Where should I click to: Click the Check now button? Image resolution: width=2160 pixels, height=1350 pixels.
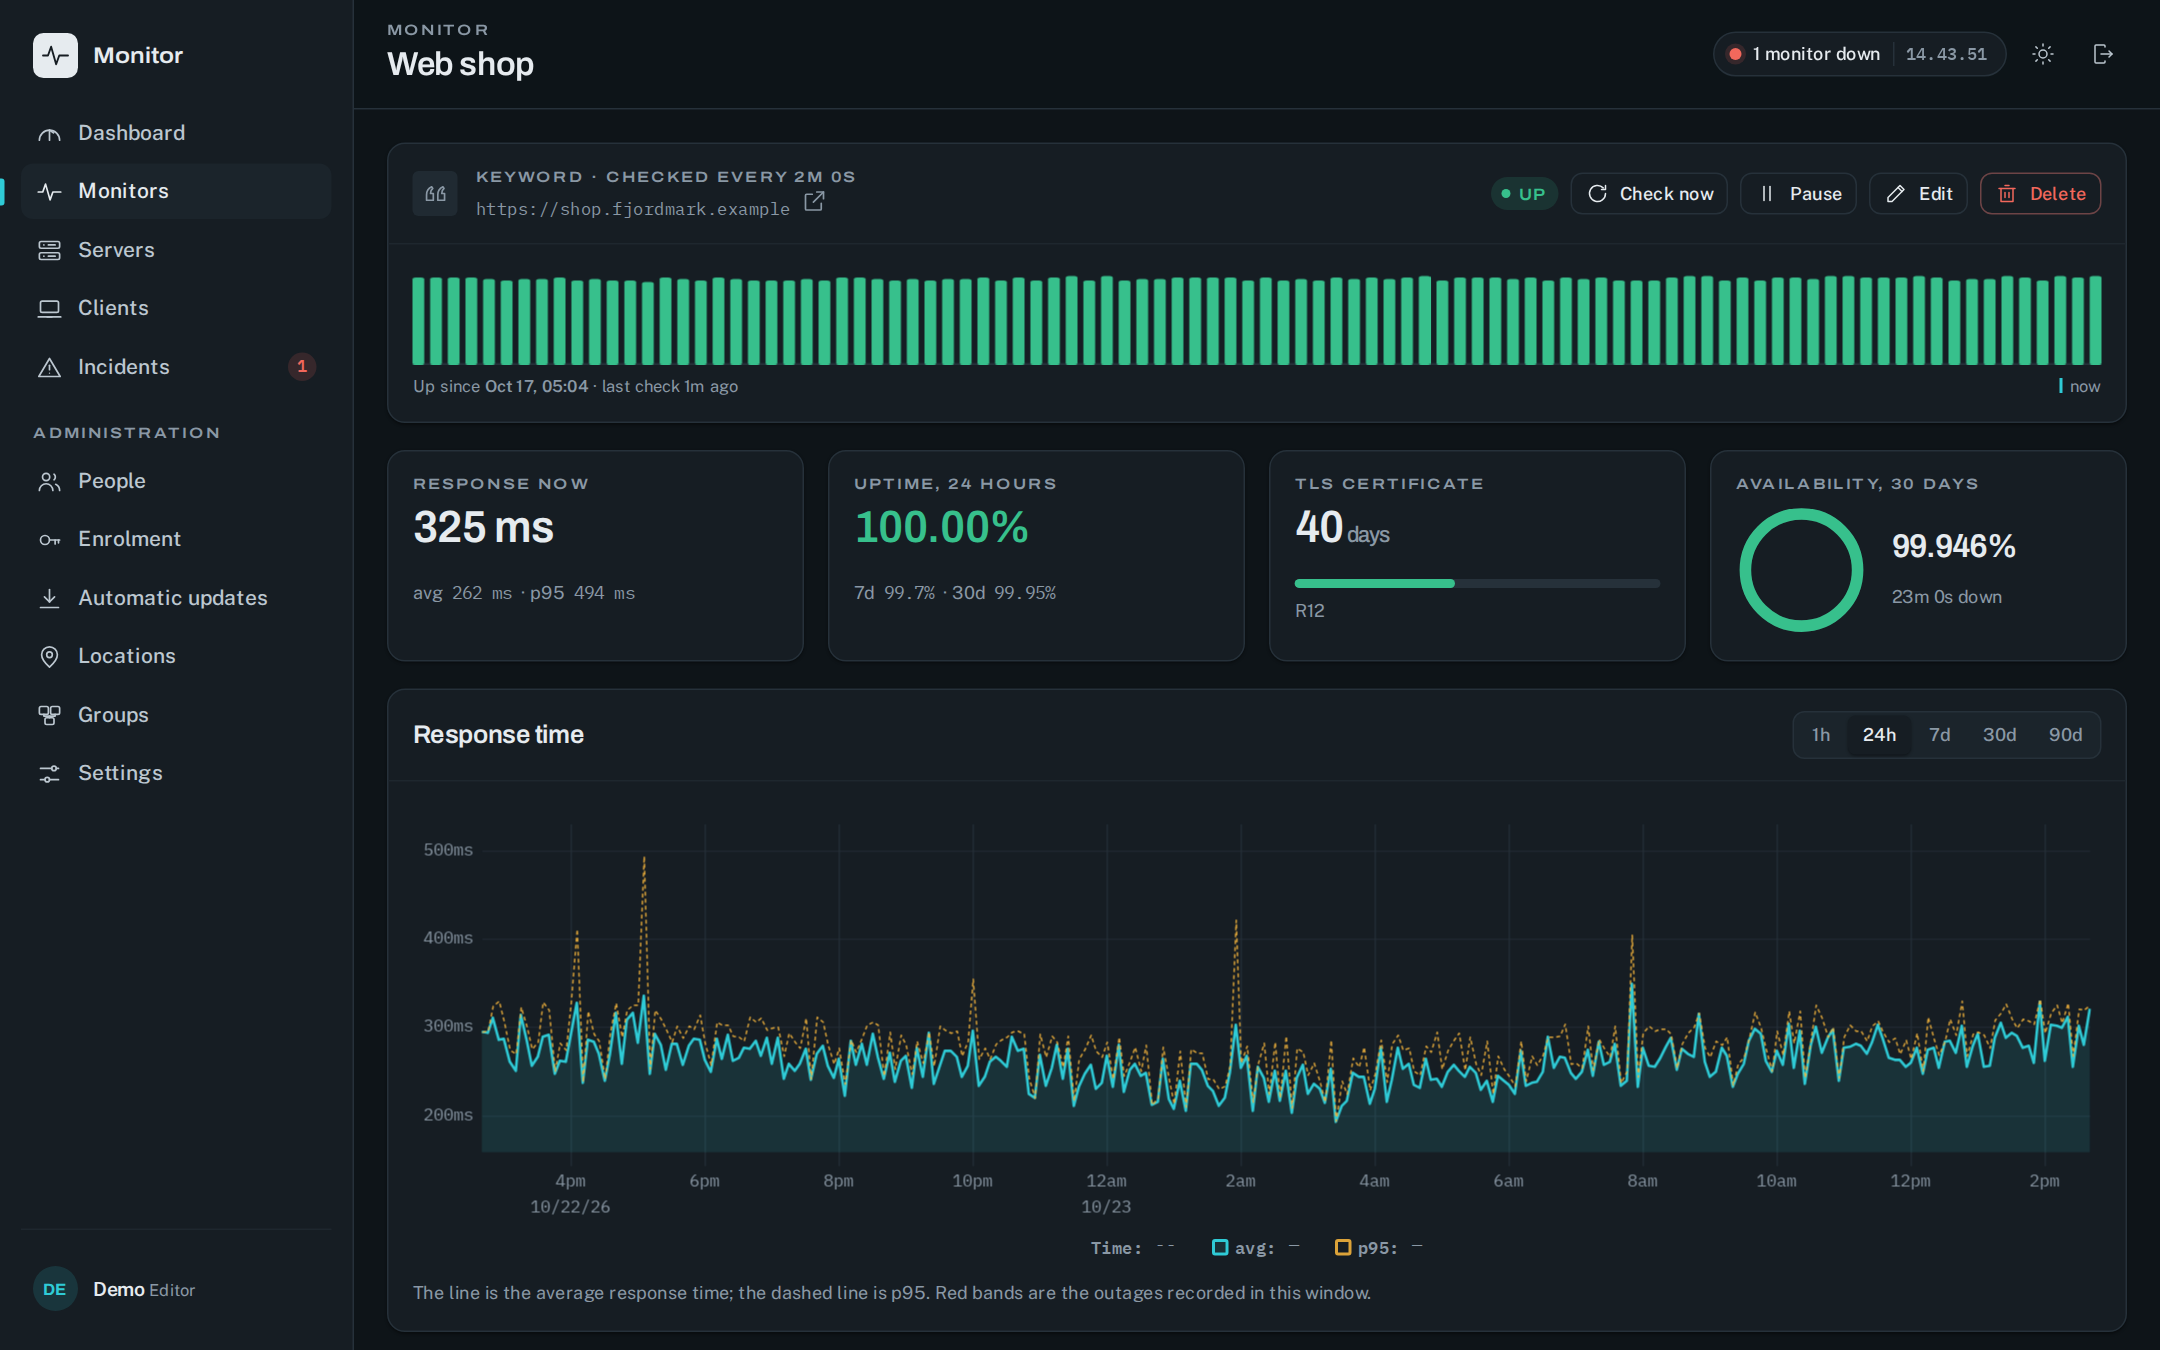(x=1649, y=194)
